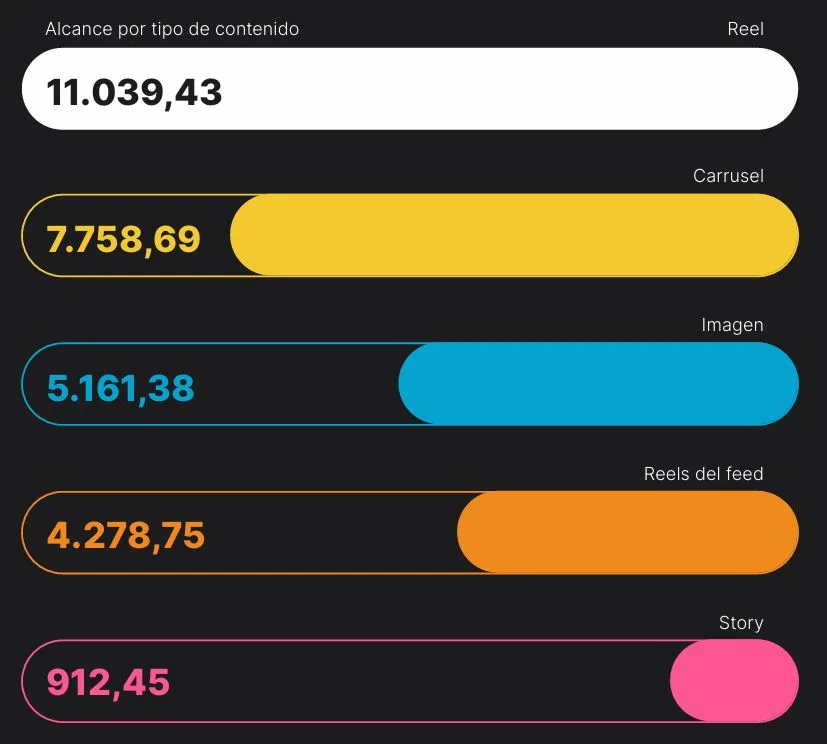
Task: Click the Alcance por tipo de contenido title
Action: 172,28
